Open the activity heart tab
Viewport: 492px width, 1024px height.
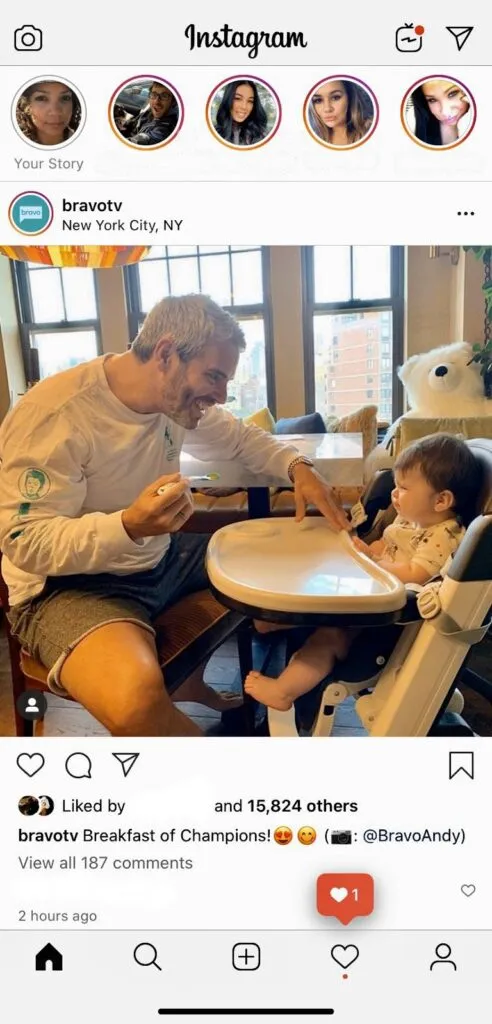tap(344, 957)
